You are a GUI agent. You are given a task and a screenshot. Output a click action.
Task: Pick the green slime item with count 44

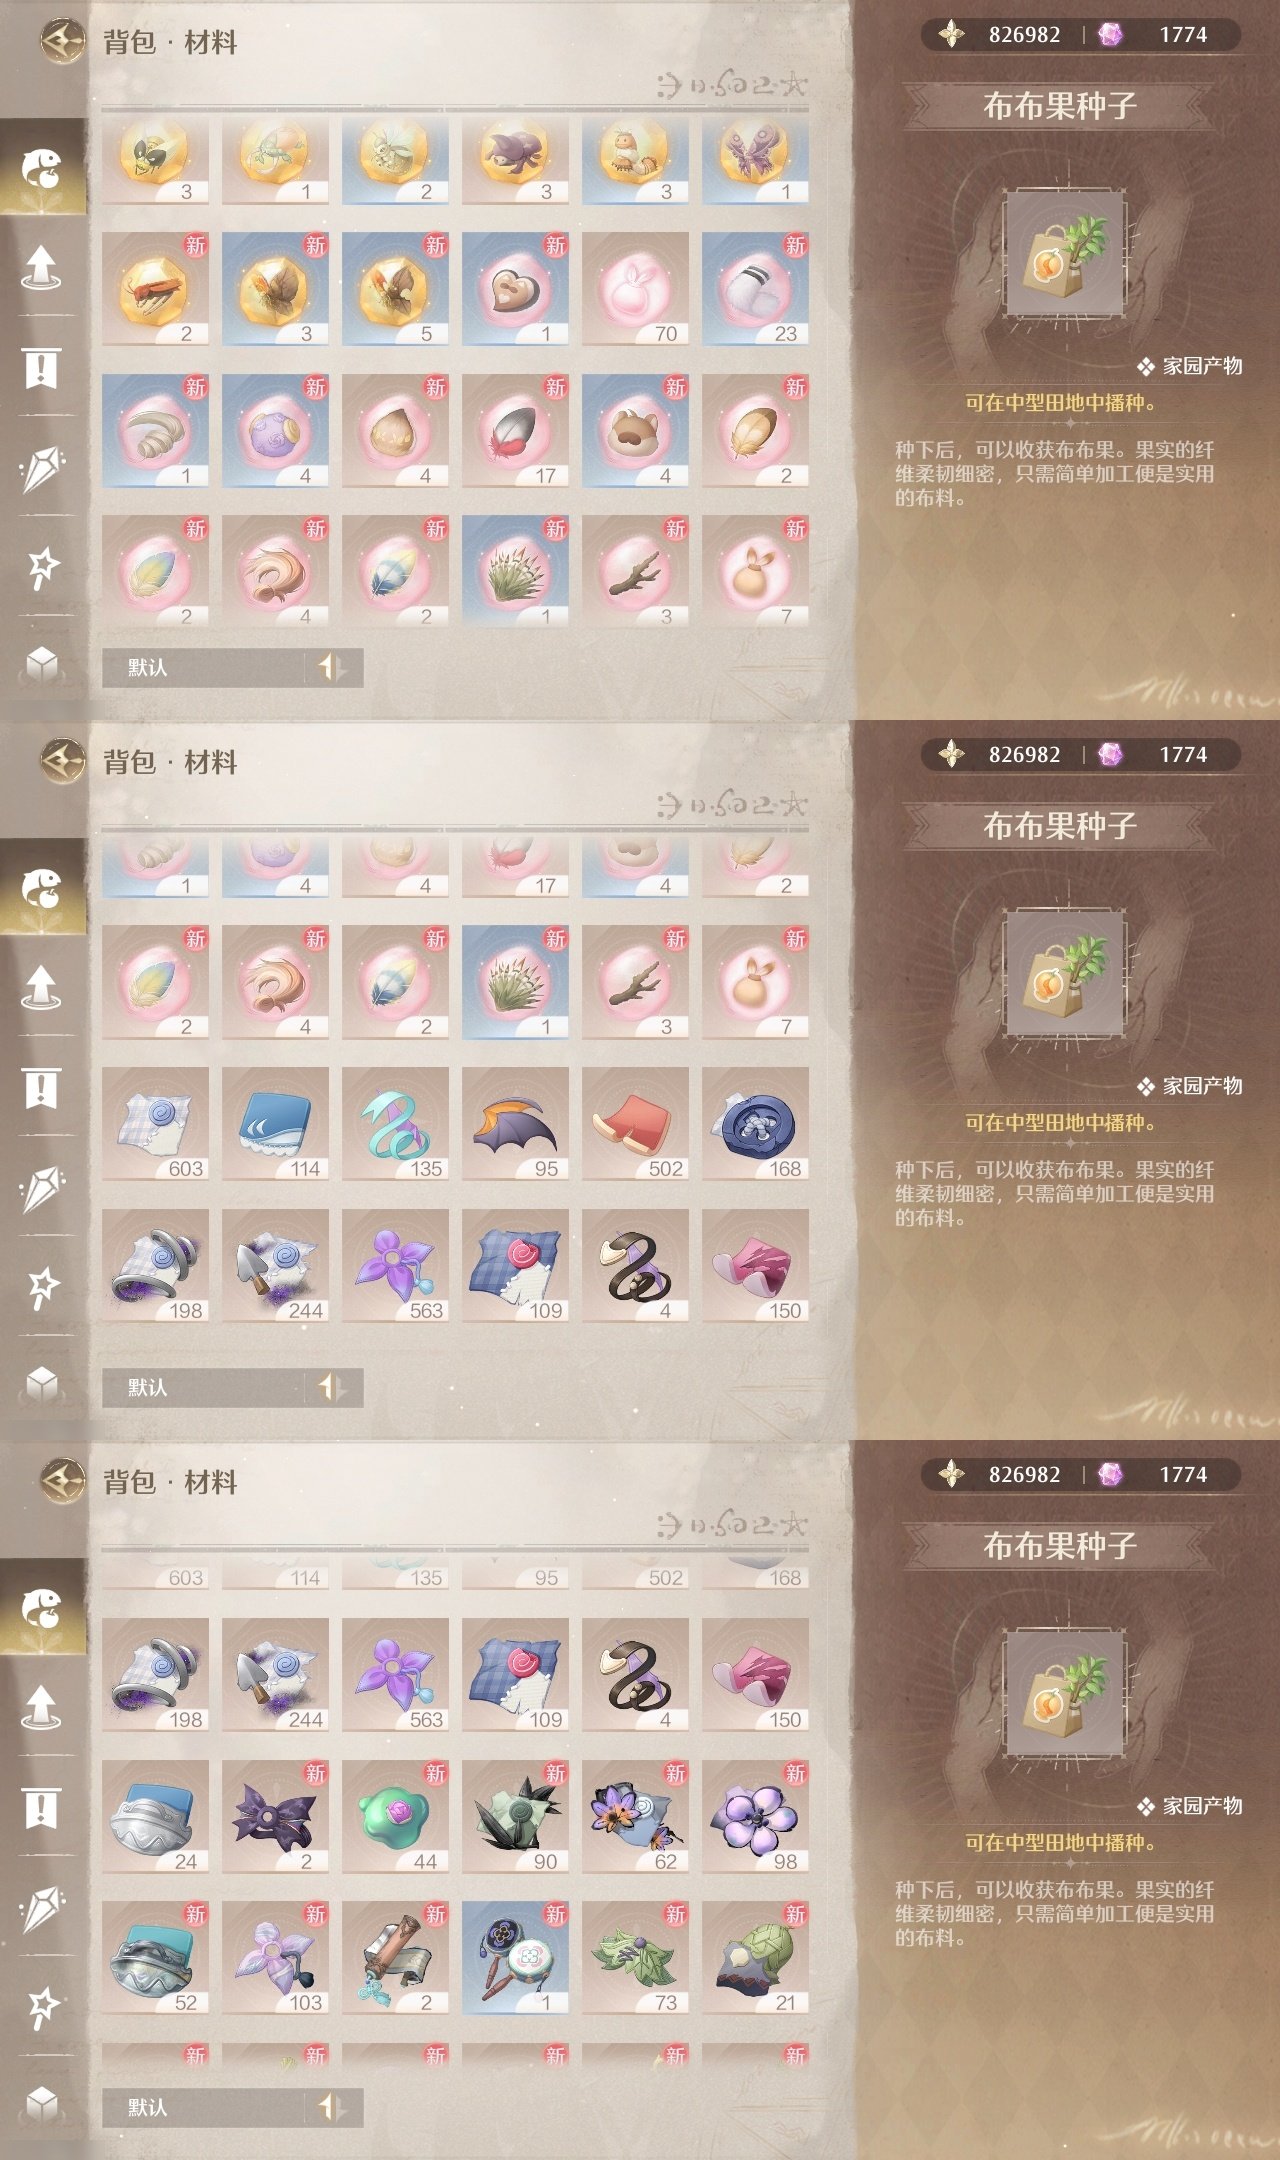[x=395, y=1817]
